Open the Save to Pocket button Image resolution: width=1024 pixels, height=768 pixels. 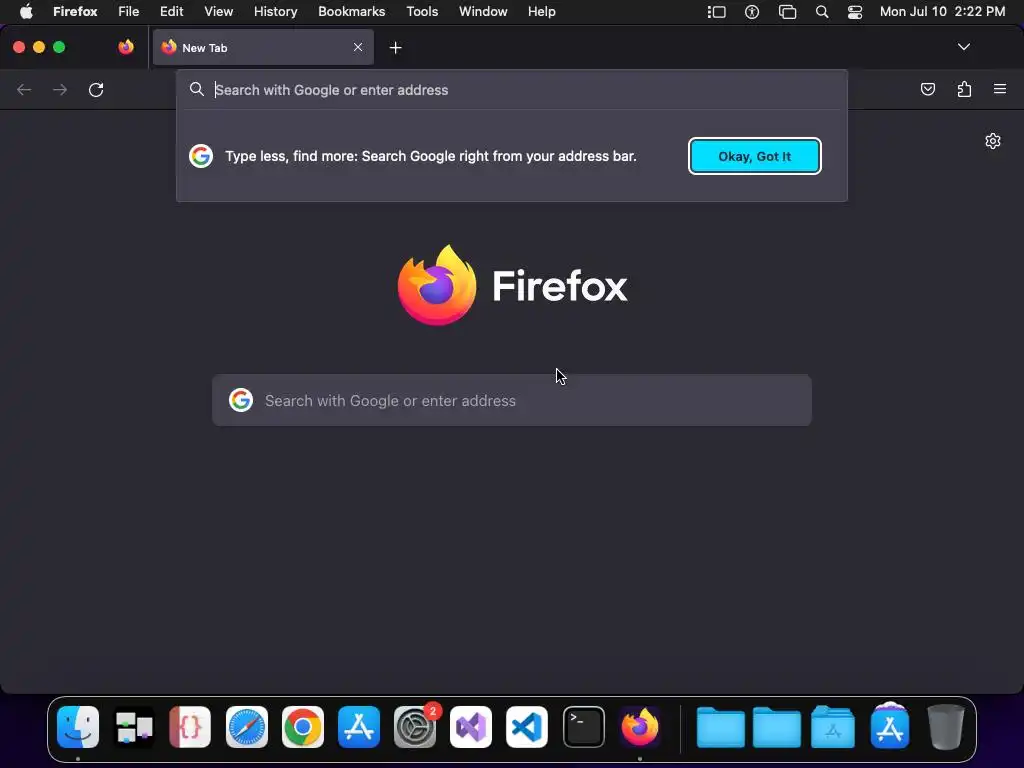pyautogui.click(x=927, y=89)
